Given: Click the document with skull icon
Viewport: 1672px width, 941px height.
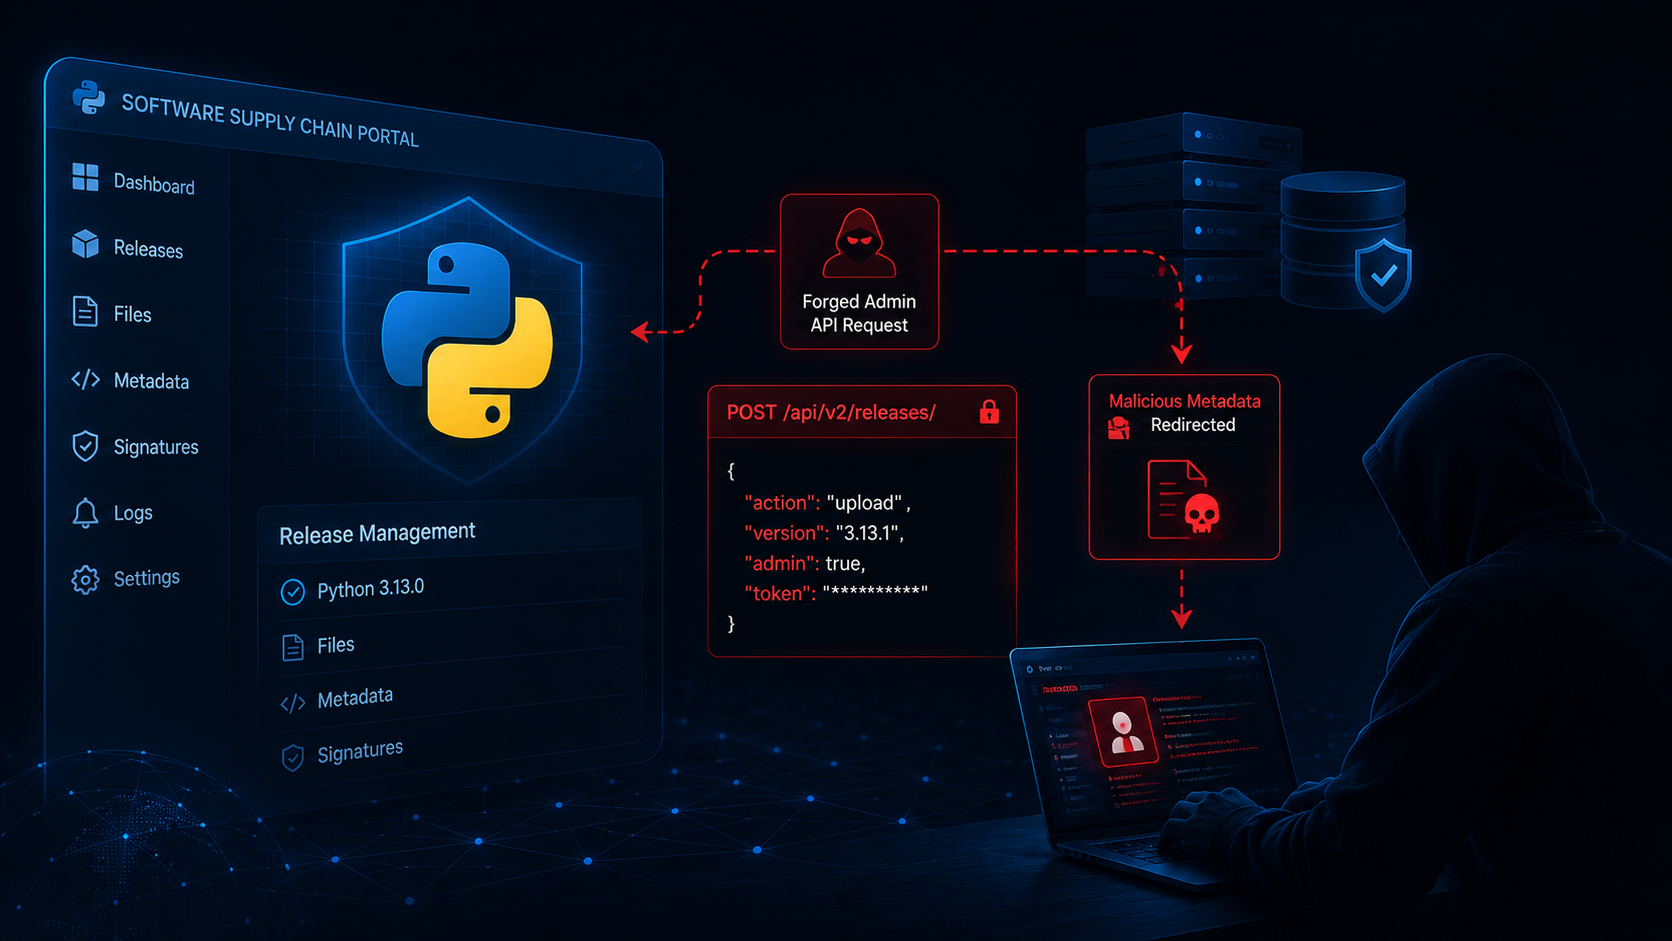Looking at the screenshot, I should (1183, 499).
